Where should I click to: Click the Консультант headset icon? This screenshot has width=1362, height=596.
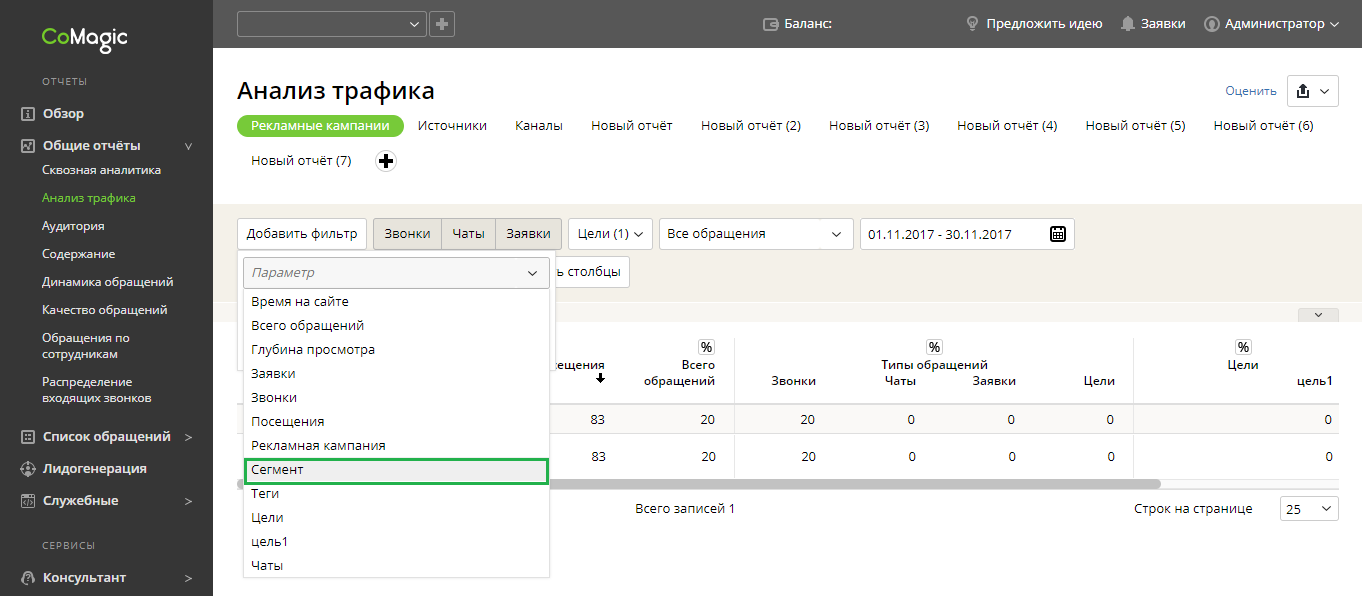click(28, 578)
